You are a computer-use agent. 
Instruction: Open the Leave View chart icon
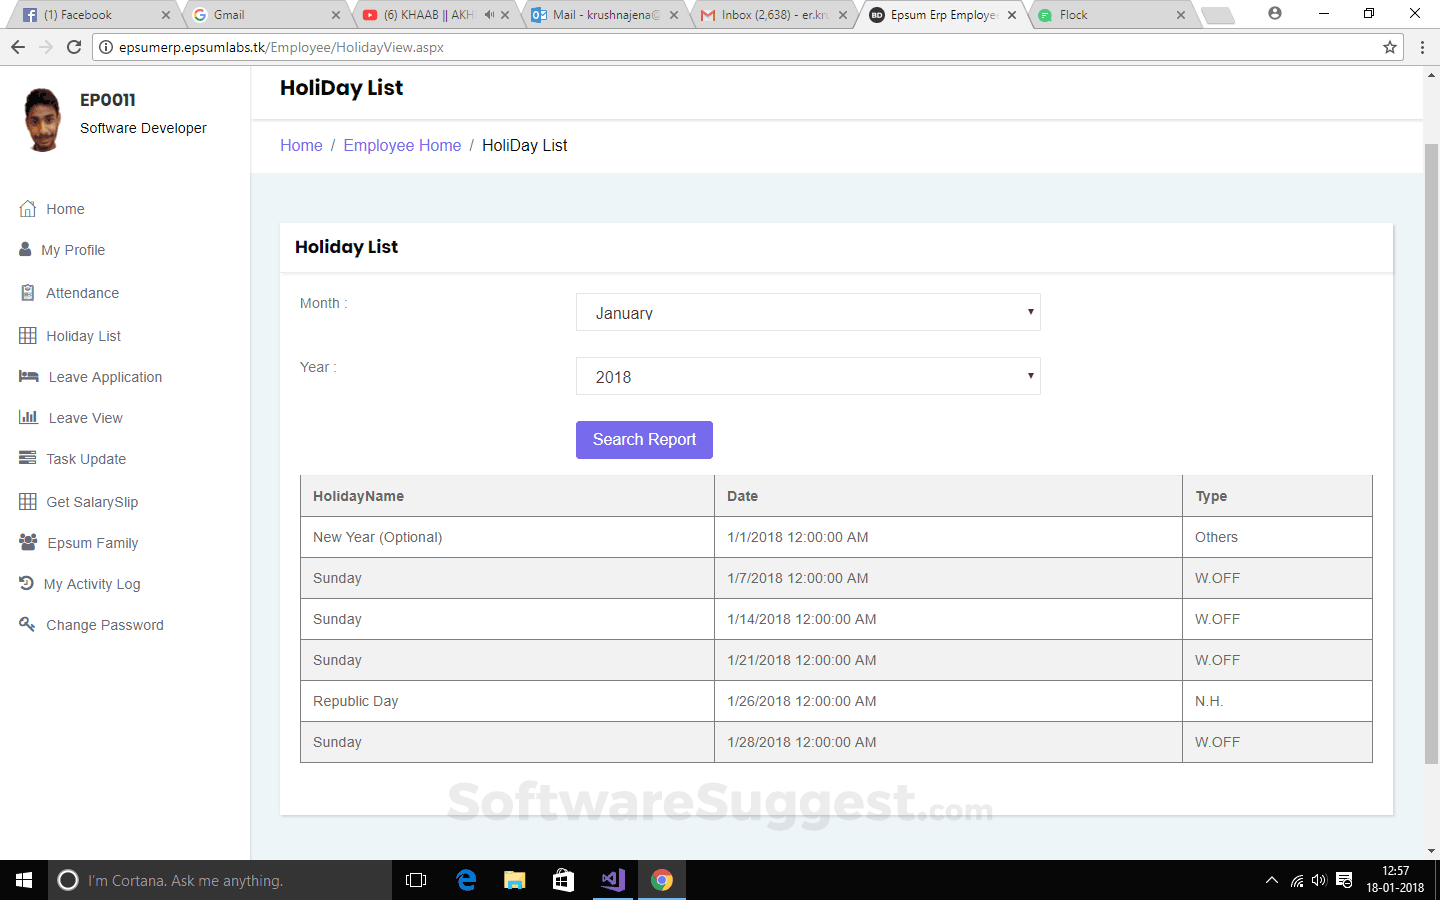(27, 417)
